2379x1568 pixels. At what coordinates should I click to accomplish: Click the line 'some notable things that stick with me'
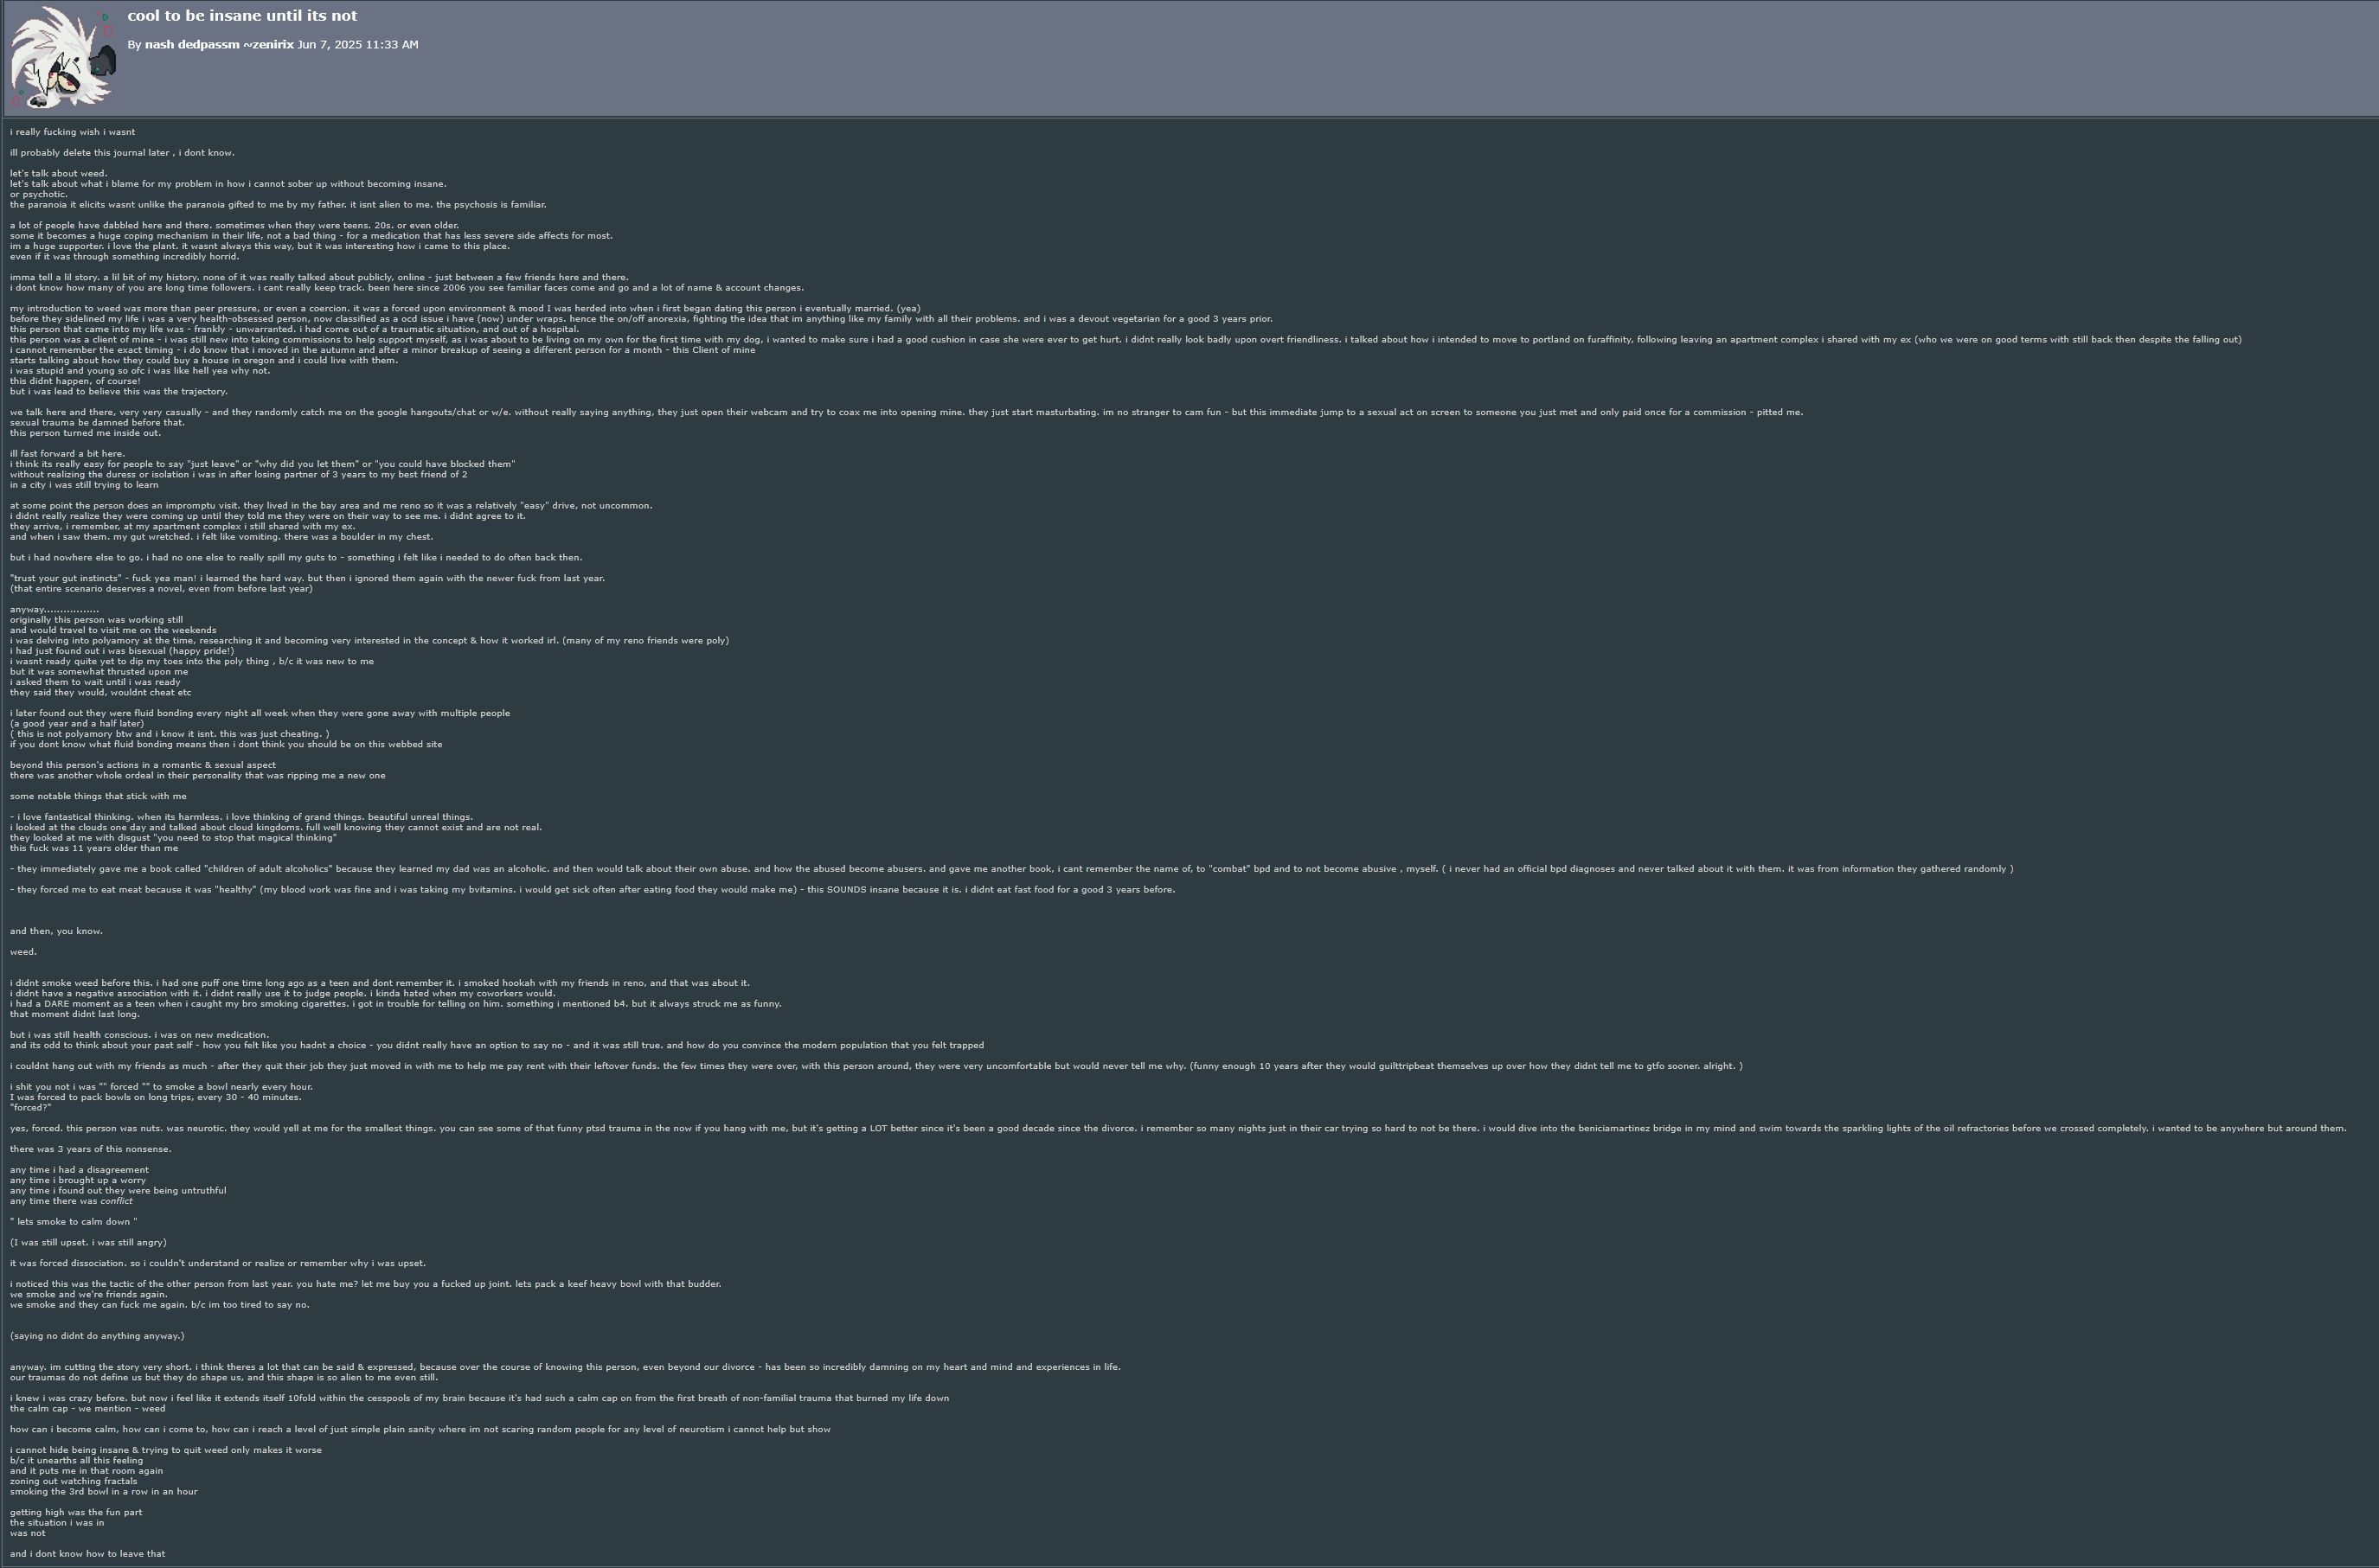[x=98, y=796]
